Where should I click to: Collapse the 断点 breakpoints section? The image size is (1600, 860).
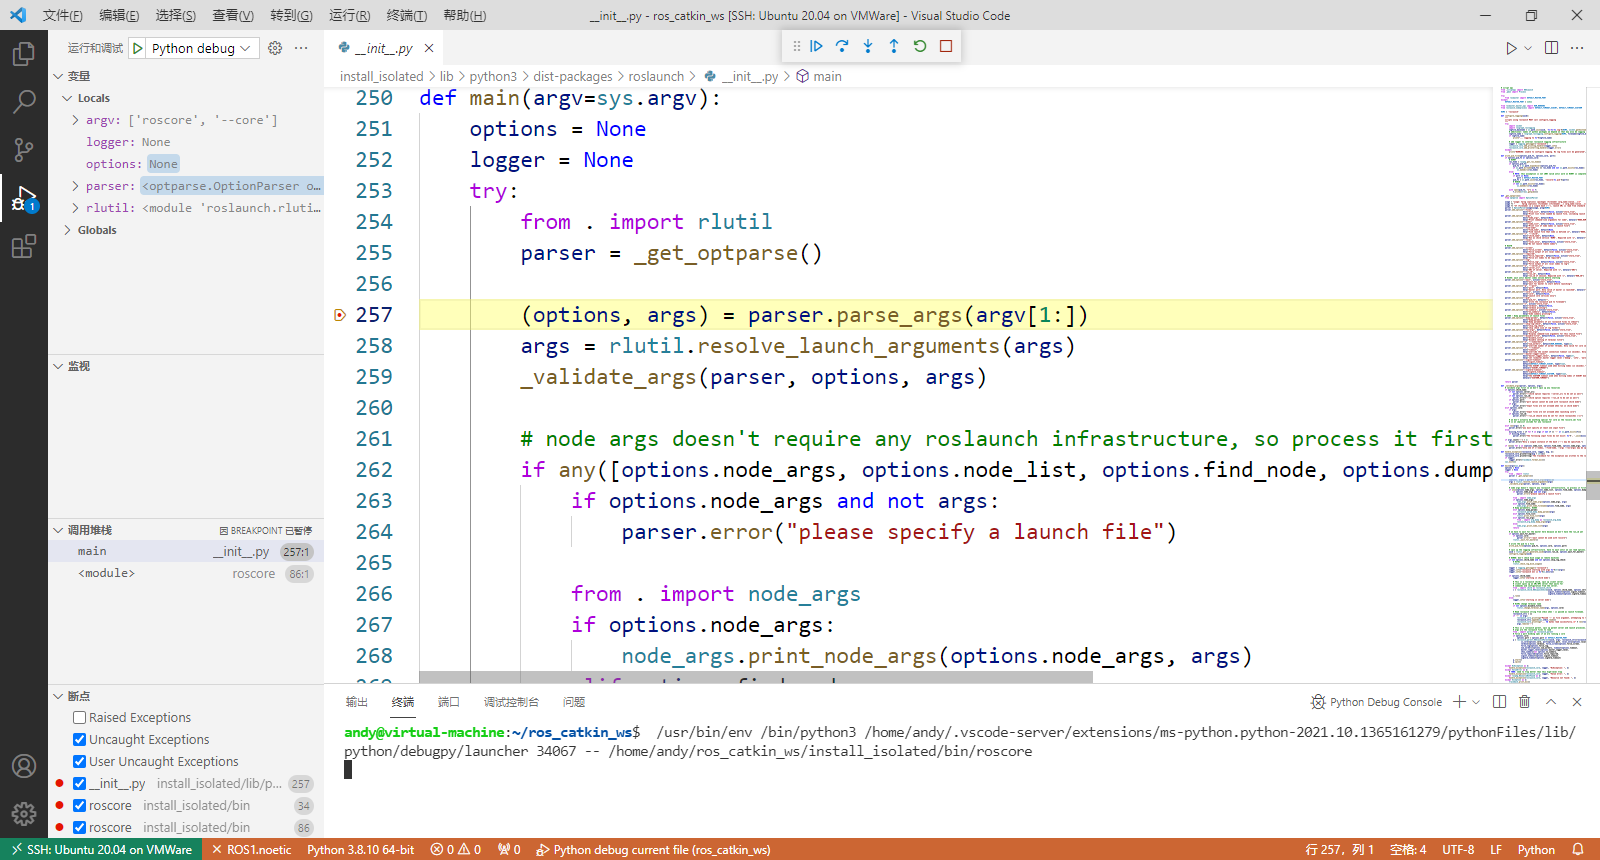58,696
